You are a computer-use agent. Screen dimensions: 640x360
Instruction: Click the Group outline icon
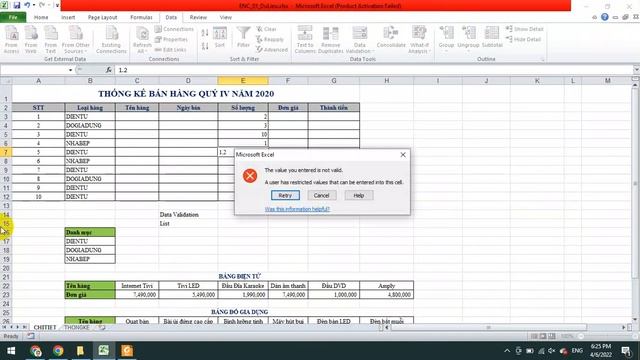pos(447,39)
